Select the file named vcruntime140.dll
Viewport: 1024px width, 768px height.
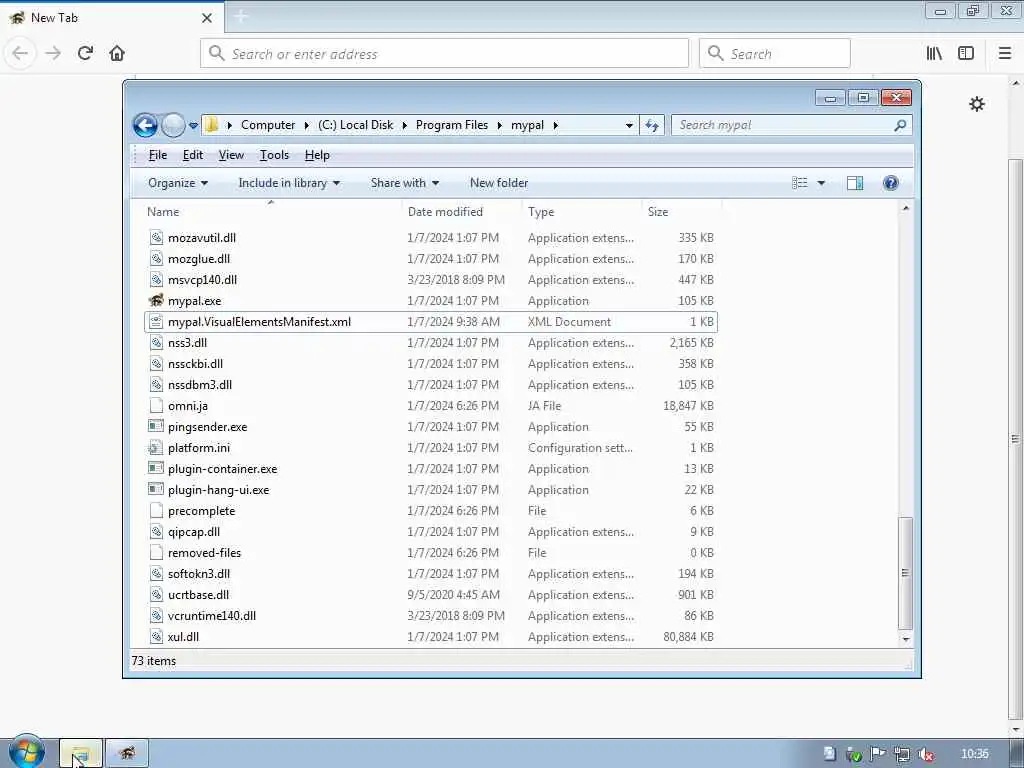pos(212,615)
